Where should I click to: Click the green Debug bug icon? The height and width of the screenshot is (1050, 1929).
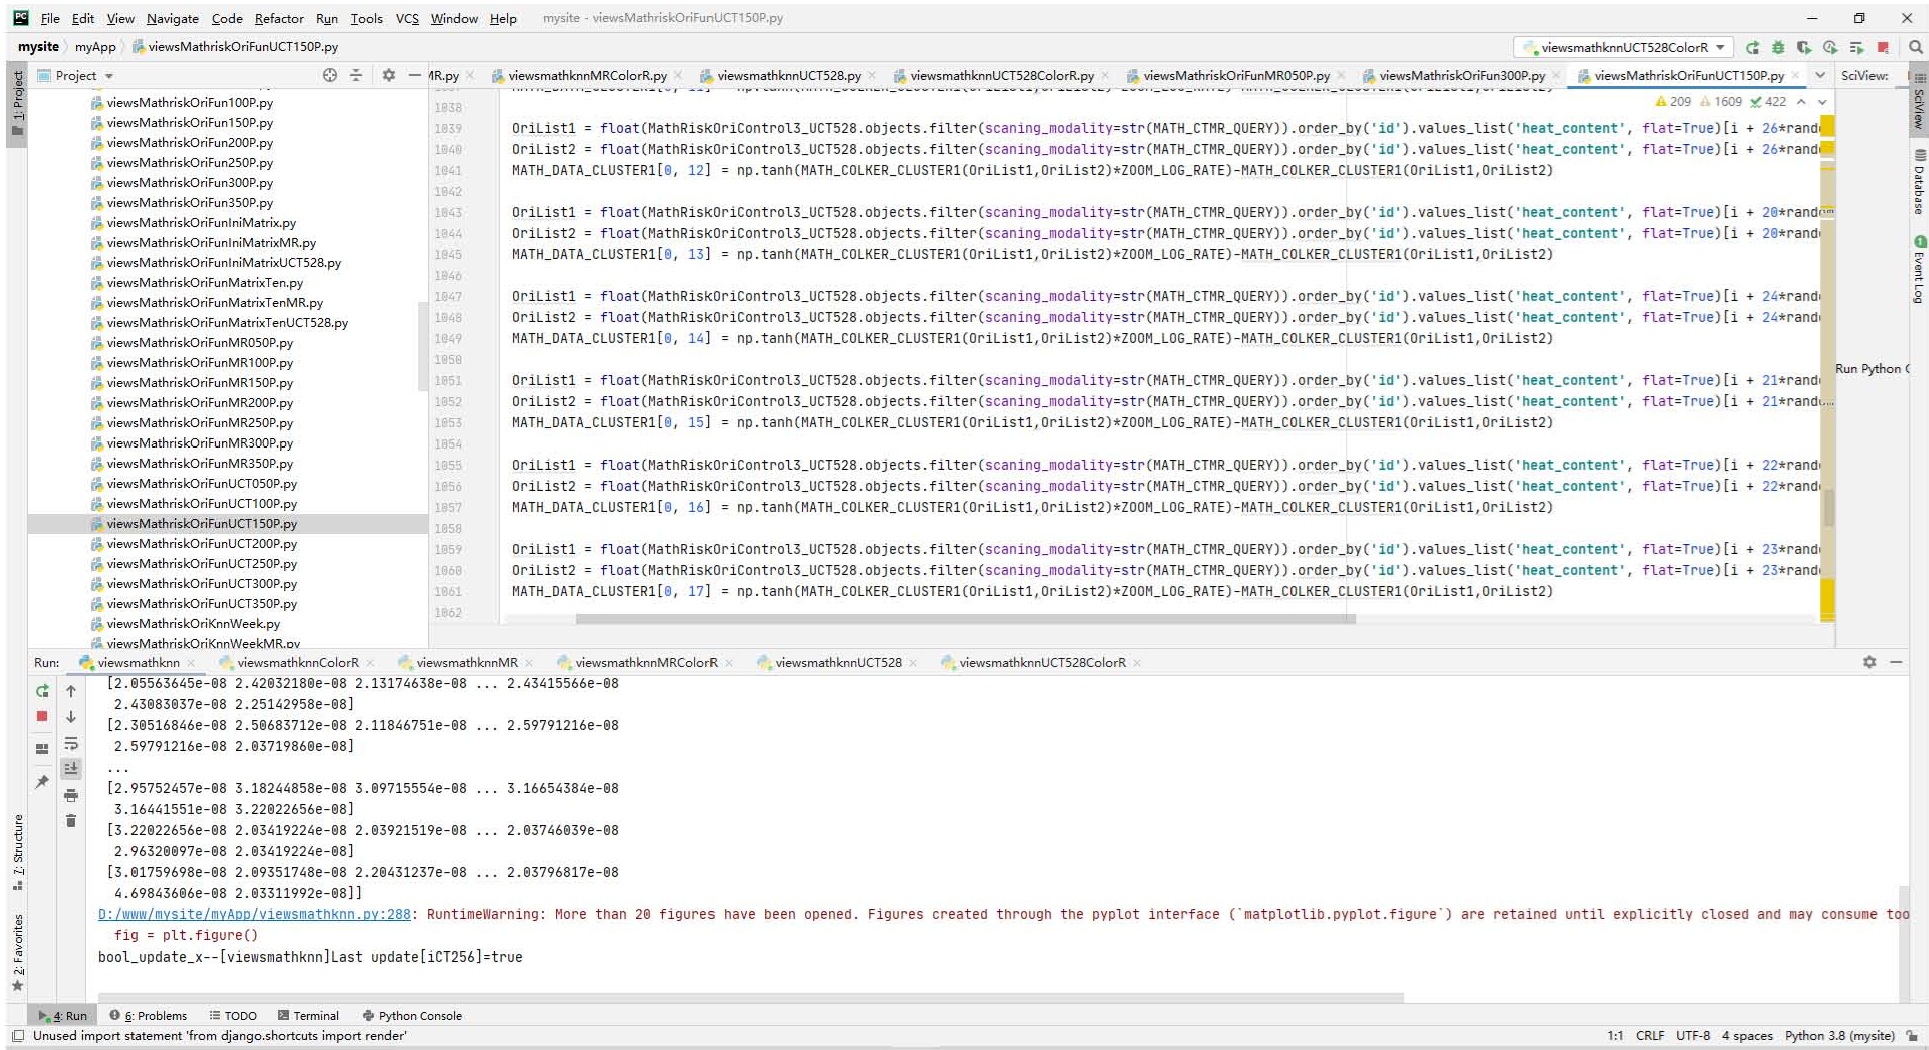(1778, 47)
